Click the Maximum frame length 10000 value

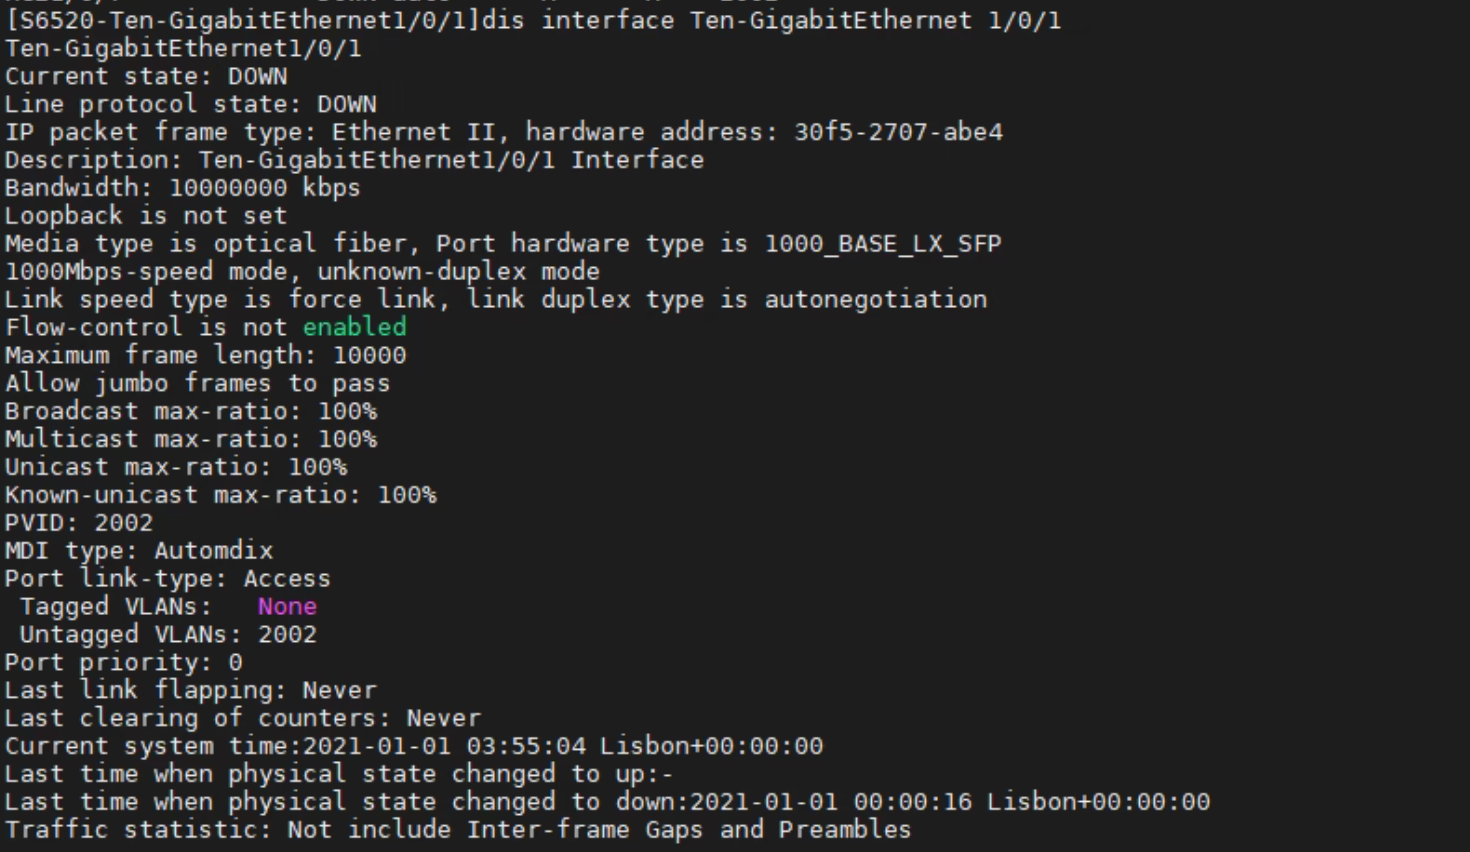[369, 355]
